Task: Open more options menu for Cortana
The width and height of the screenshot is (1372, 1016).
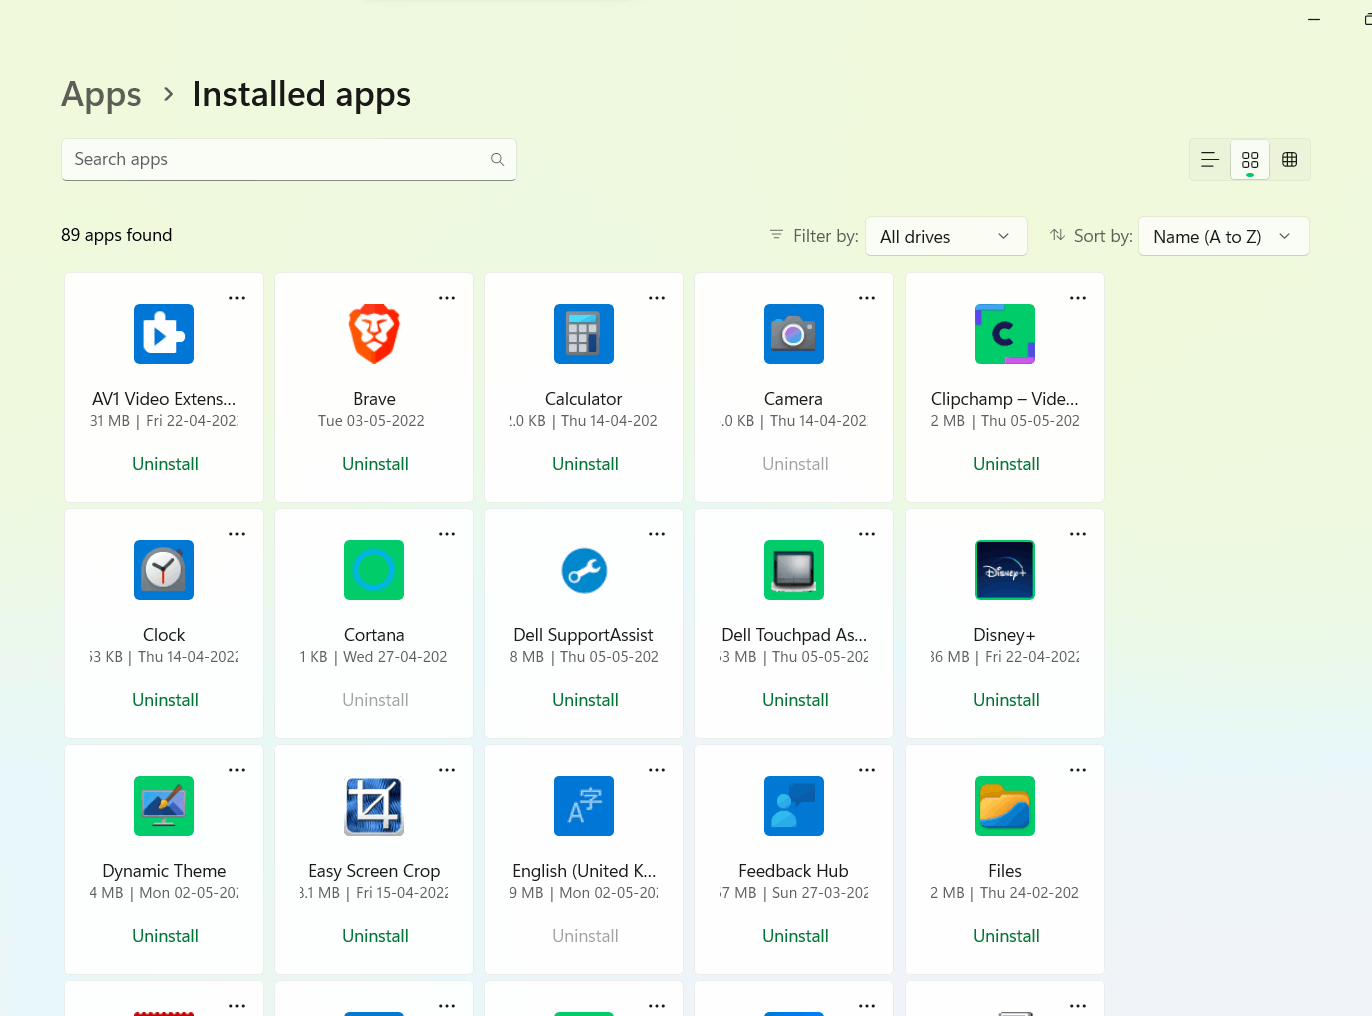Action: [x=447, y=534]
